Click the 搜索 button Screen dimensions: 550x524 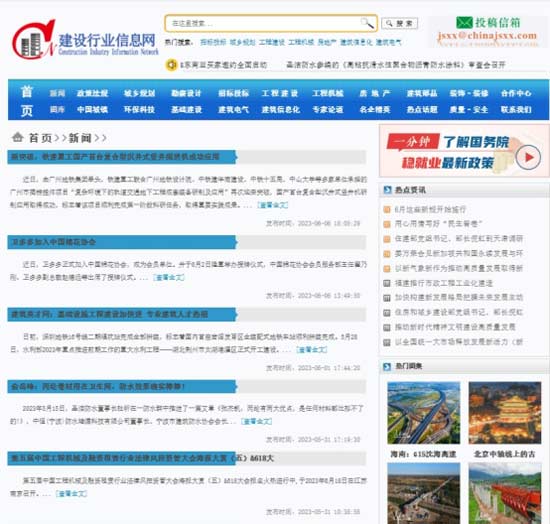coord(400,23)
